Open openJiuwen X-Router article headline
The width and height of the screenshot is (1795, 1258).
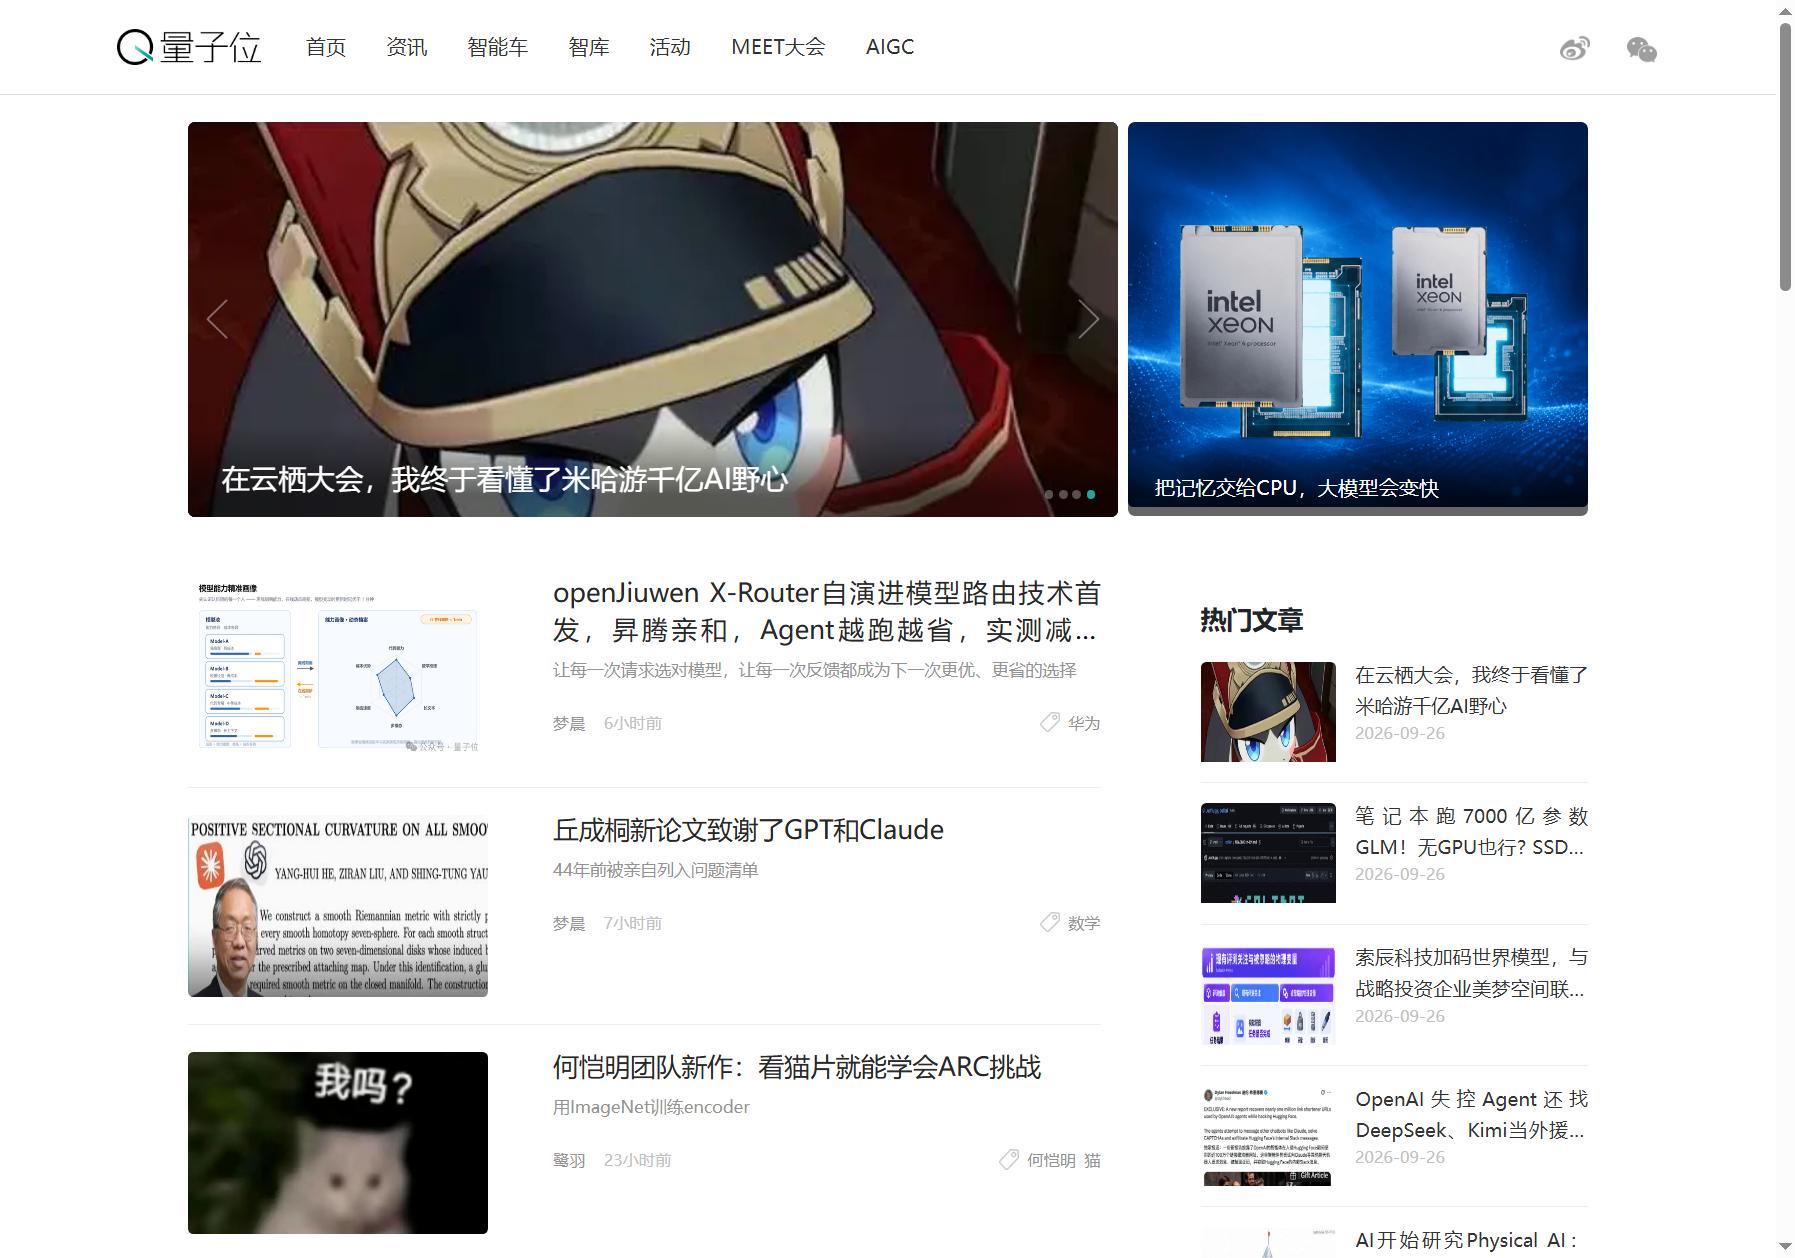point(827,611)
